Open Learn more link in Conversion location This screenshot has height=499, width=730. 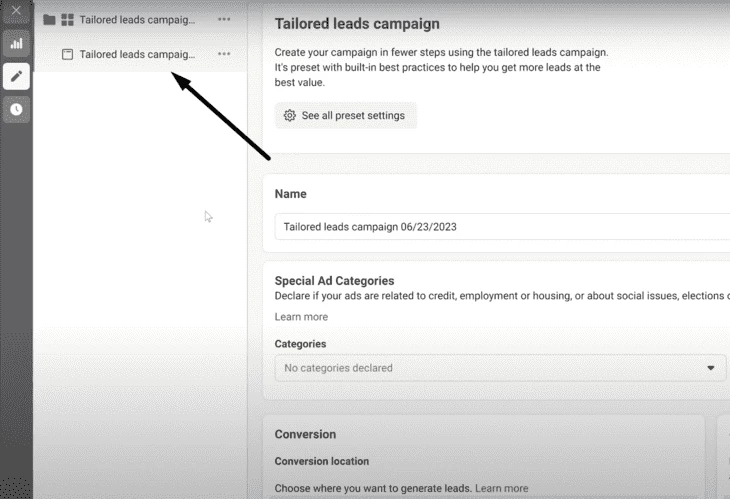[x=501, y=488]
